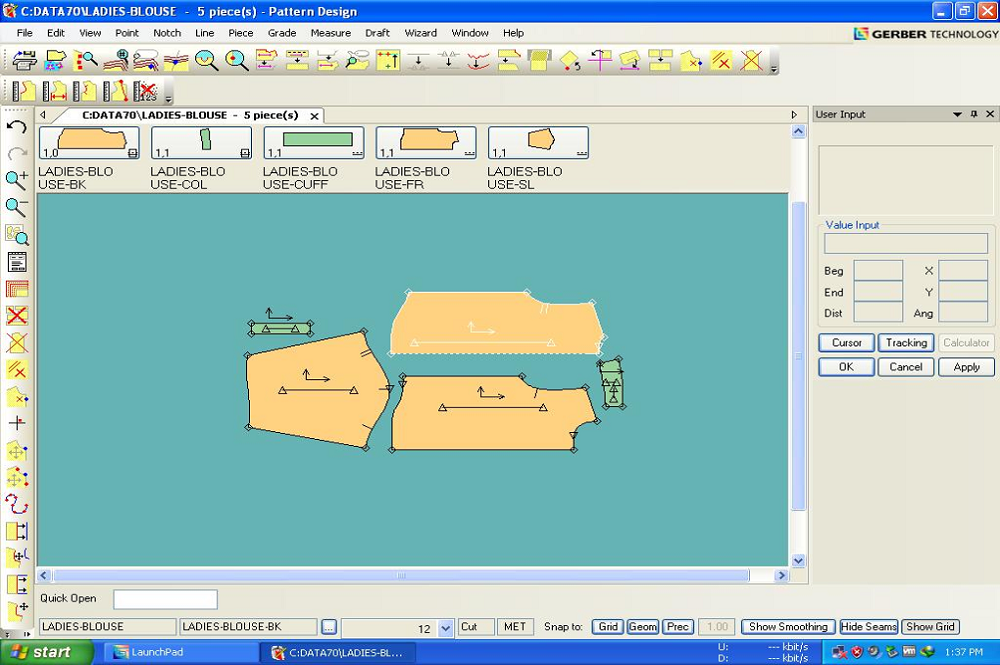Open the User Input panel dropdown arrow
1000x665 pixels.
pos(957,114)
